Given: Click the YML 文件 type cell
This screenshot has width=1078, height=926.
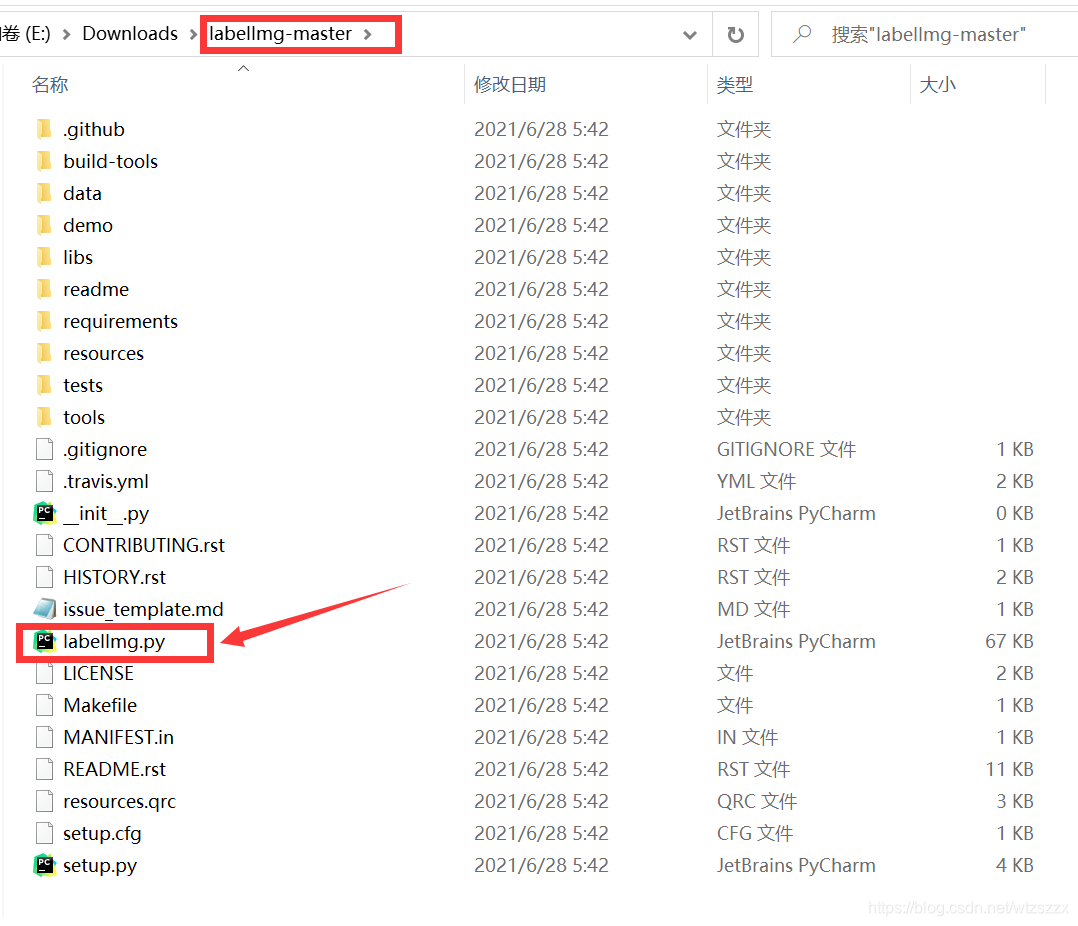Looking at the screenshot, I should pyautogui.click(x=756, y=481).
